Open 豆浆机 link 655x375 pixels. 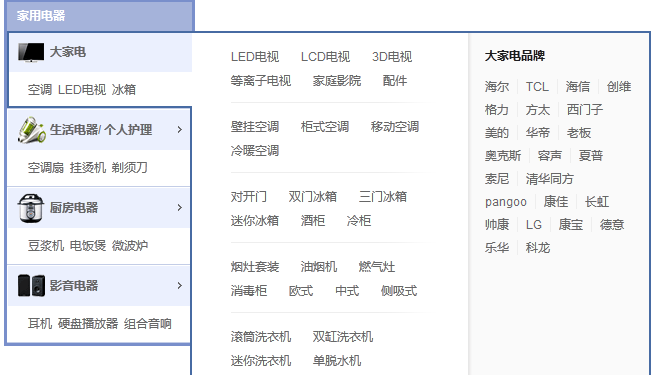pyautogui.click(x=46, y=246)
